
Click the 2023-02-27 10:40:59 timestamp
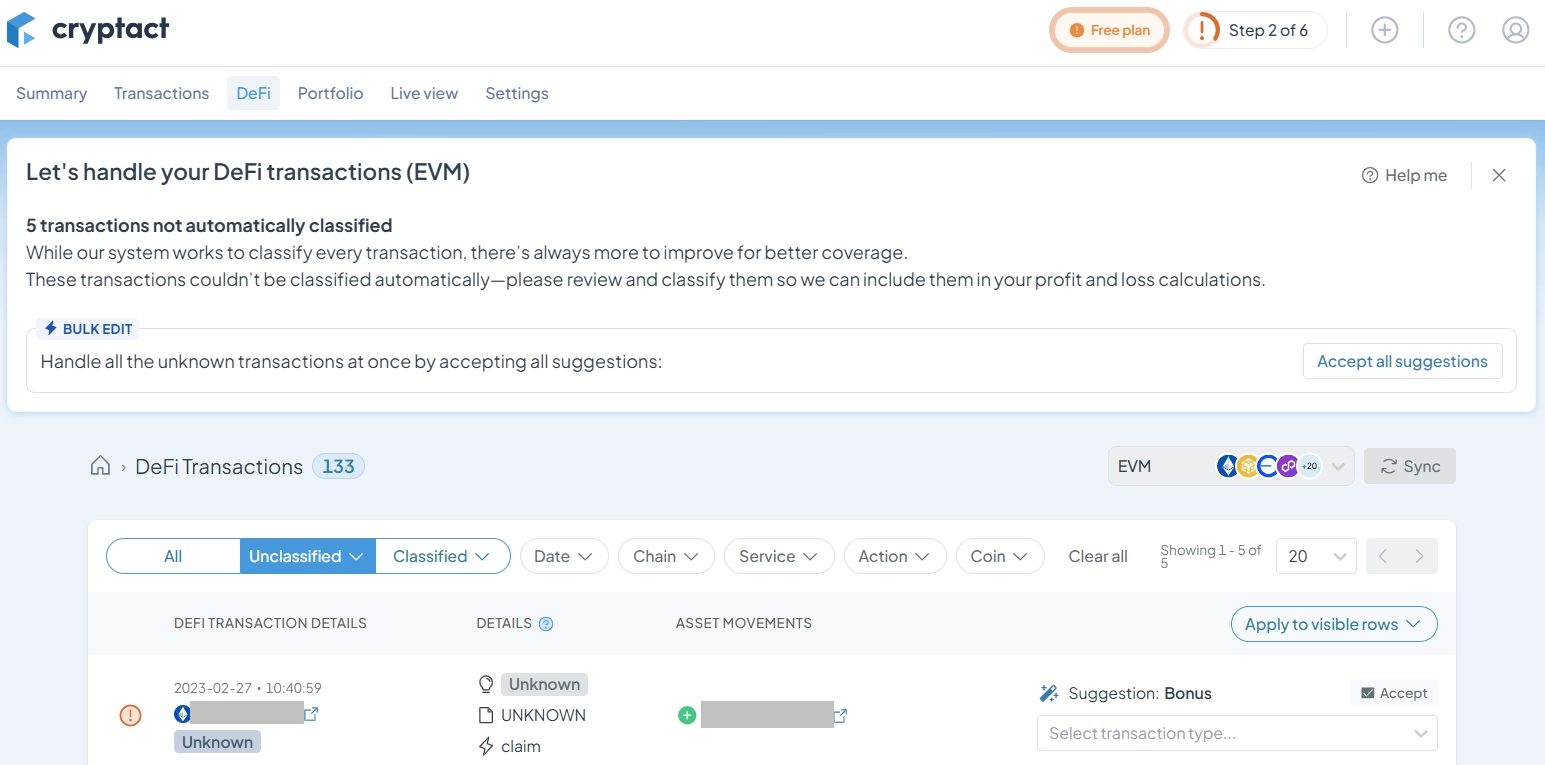click(248, 688)
